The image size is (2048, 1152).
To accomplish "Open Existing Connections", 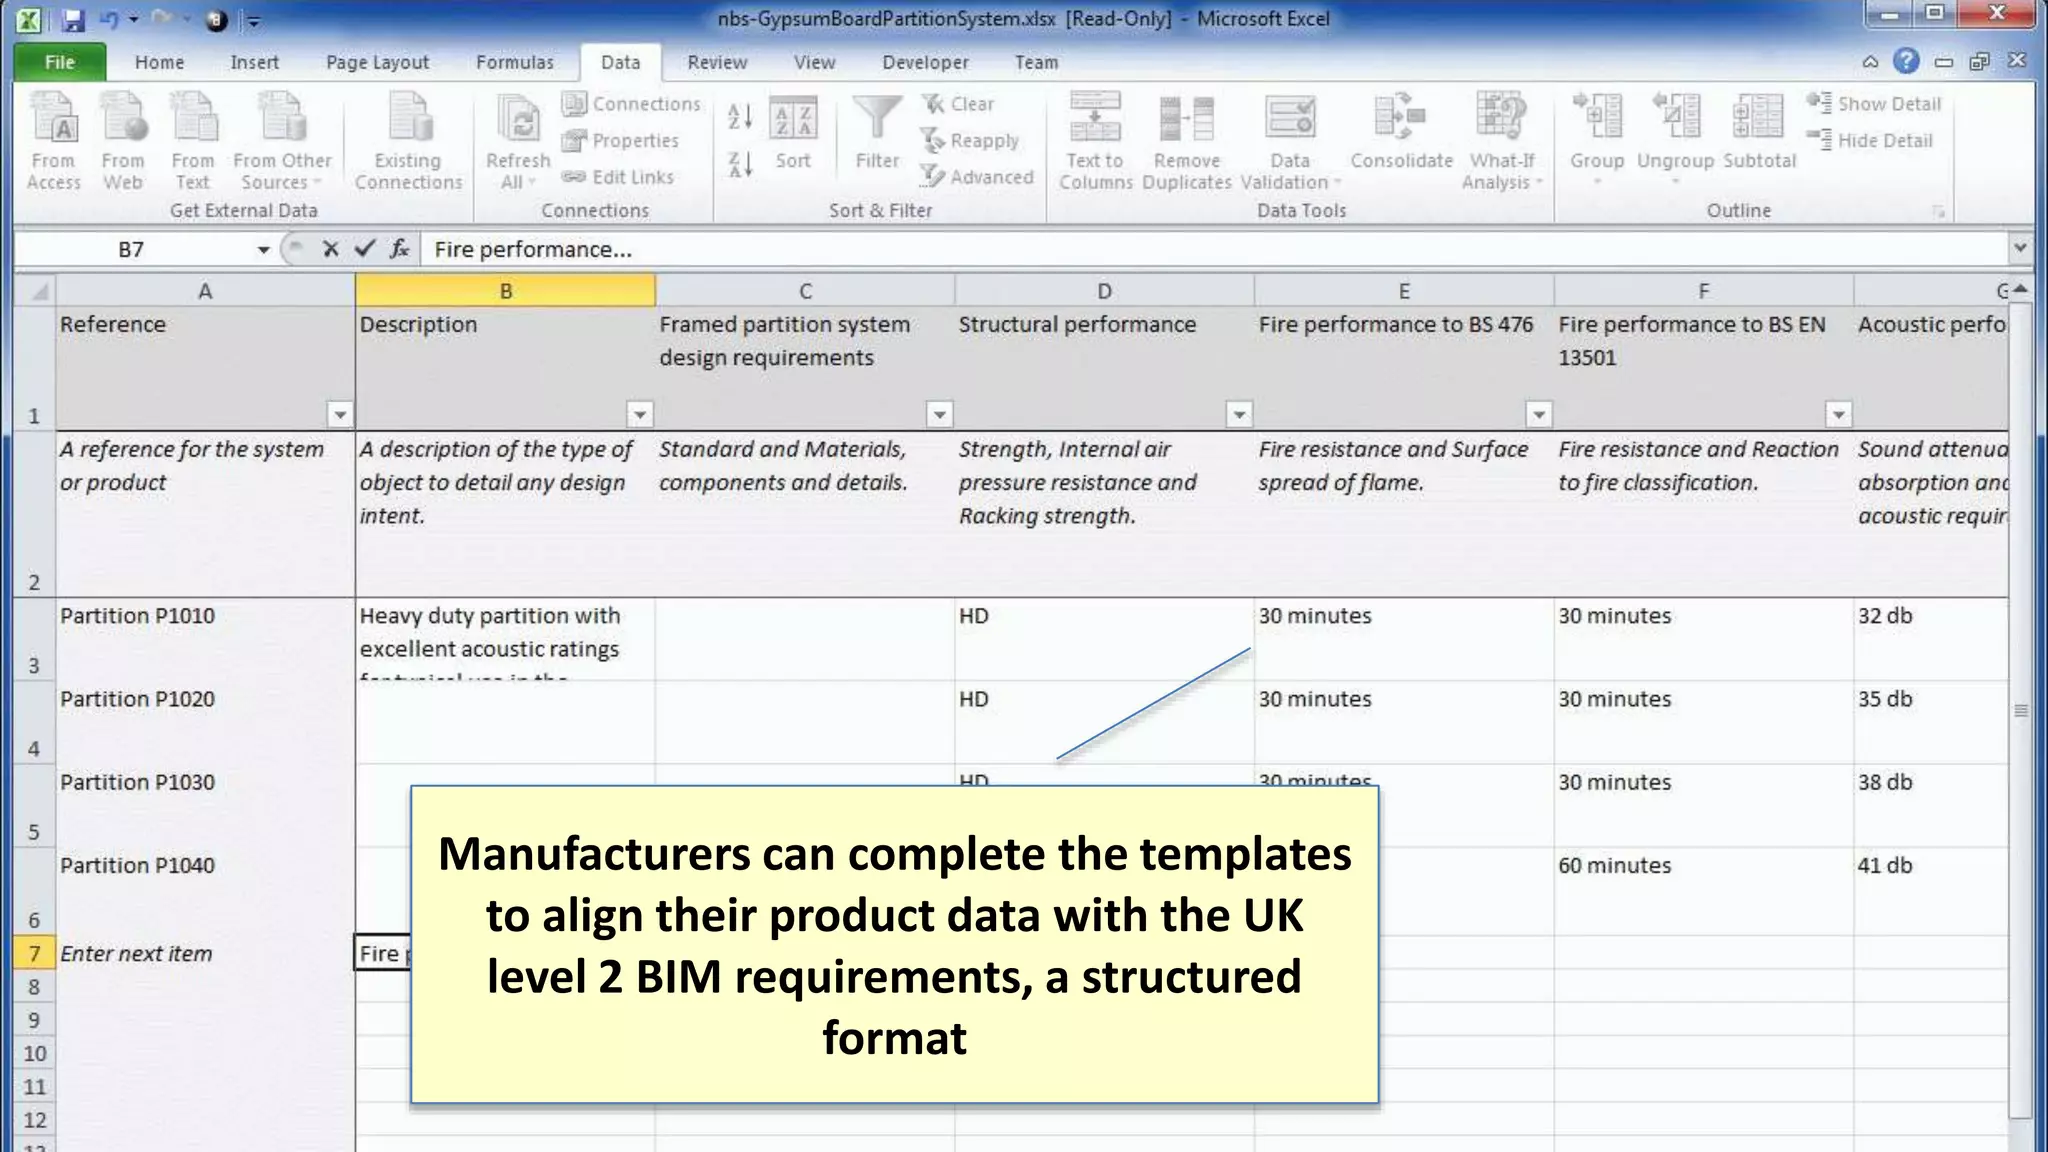I will tap(408, 140).
